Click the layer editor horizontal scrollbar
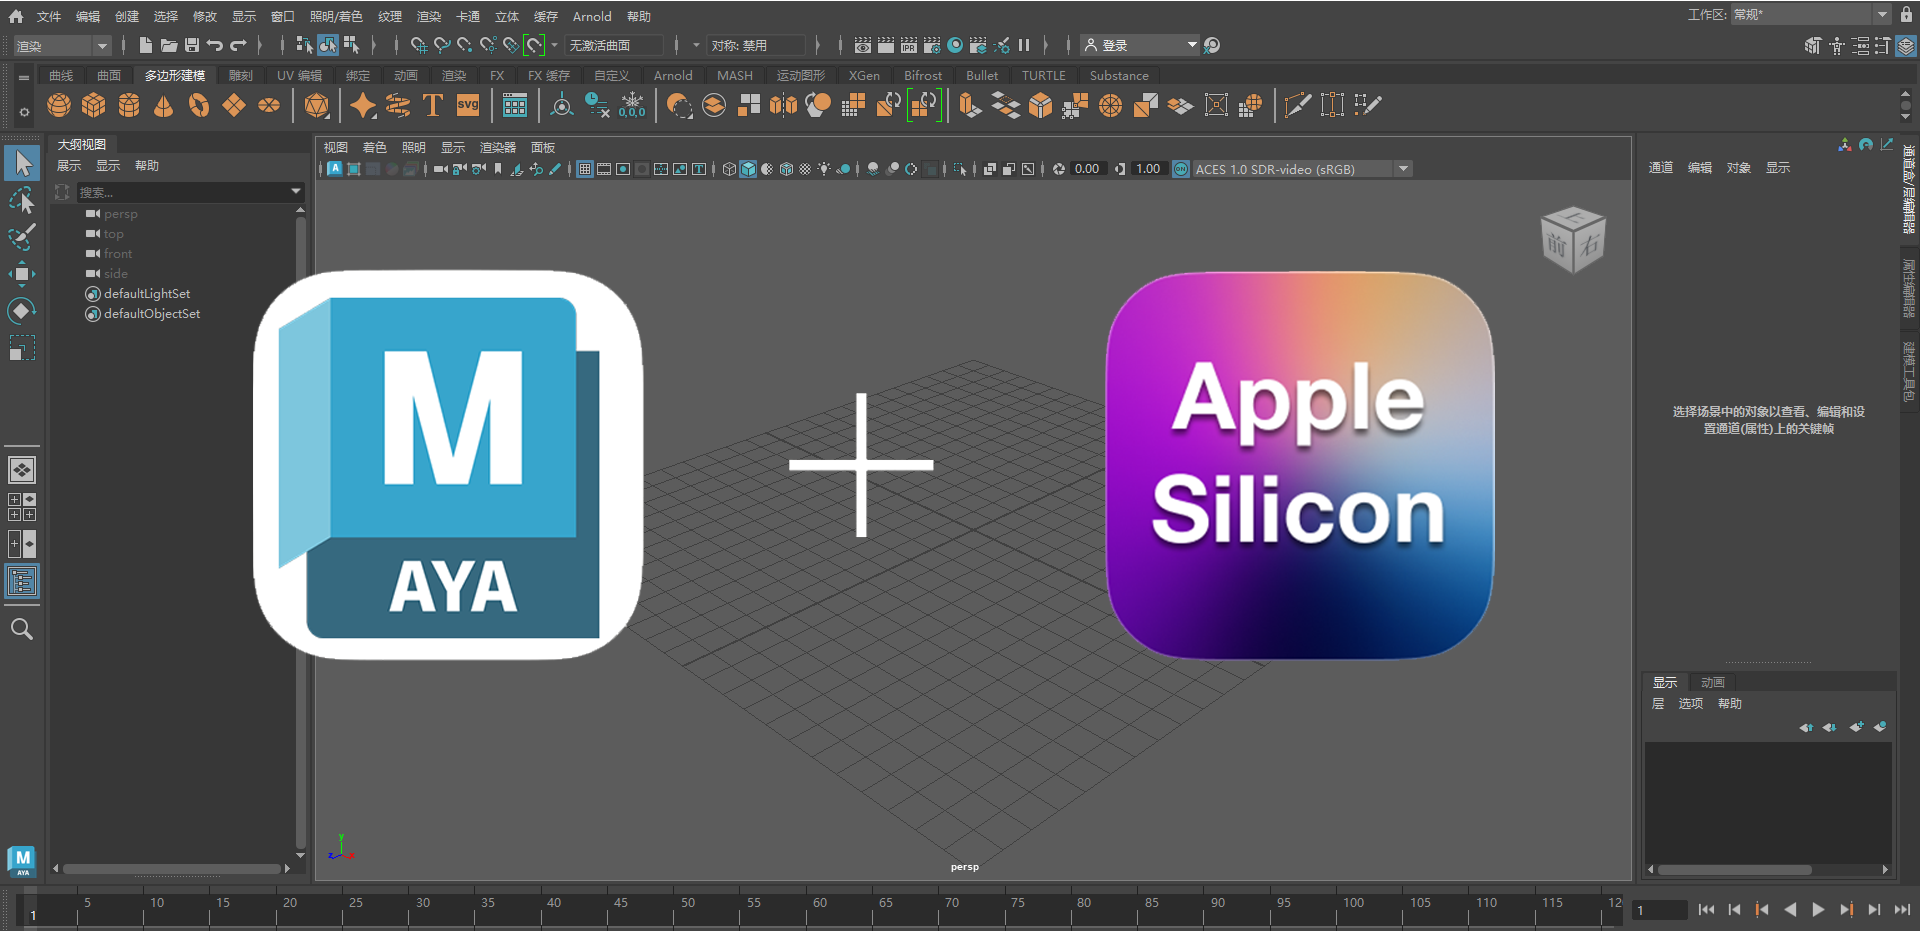The image size is (1920, 931). point(1734,870)
